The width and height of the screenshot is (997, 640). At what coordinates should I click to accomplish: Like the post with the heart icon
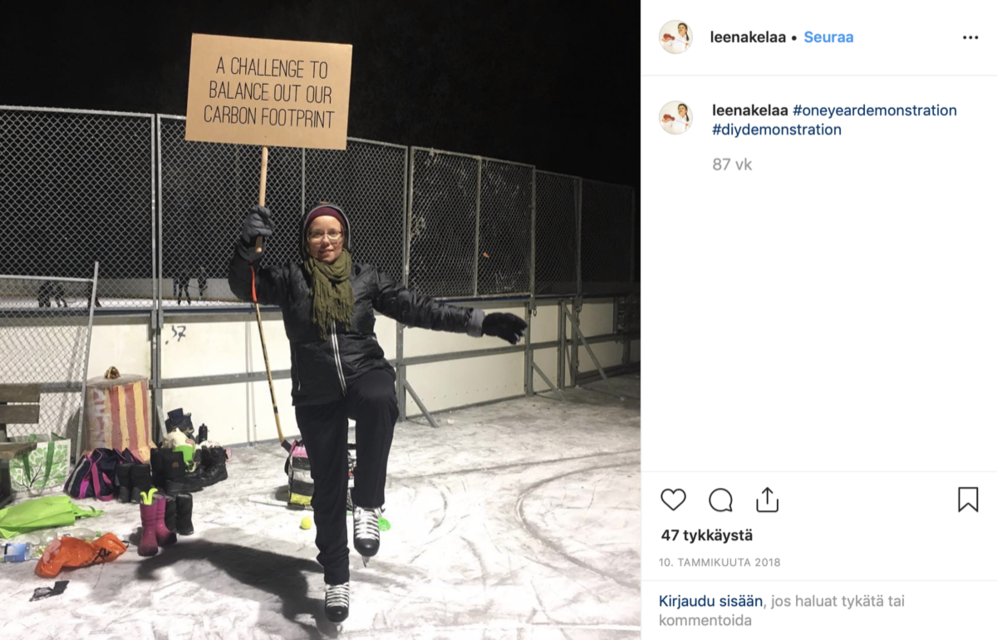pos(673,500)
